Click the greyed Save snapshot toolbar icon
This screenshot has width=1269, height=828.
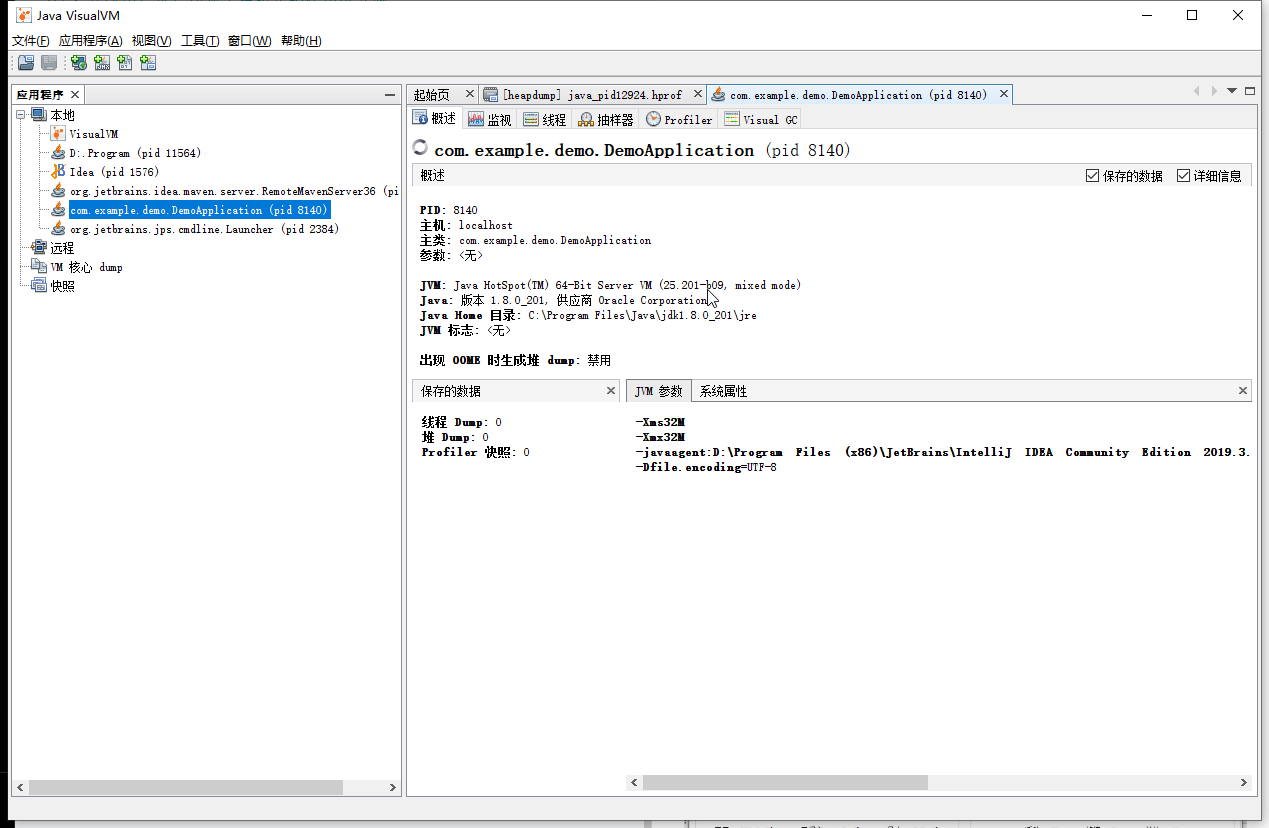48,63
